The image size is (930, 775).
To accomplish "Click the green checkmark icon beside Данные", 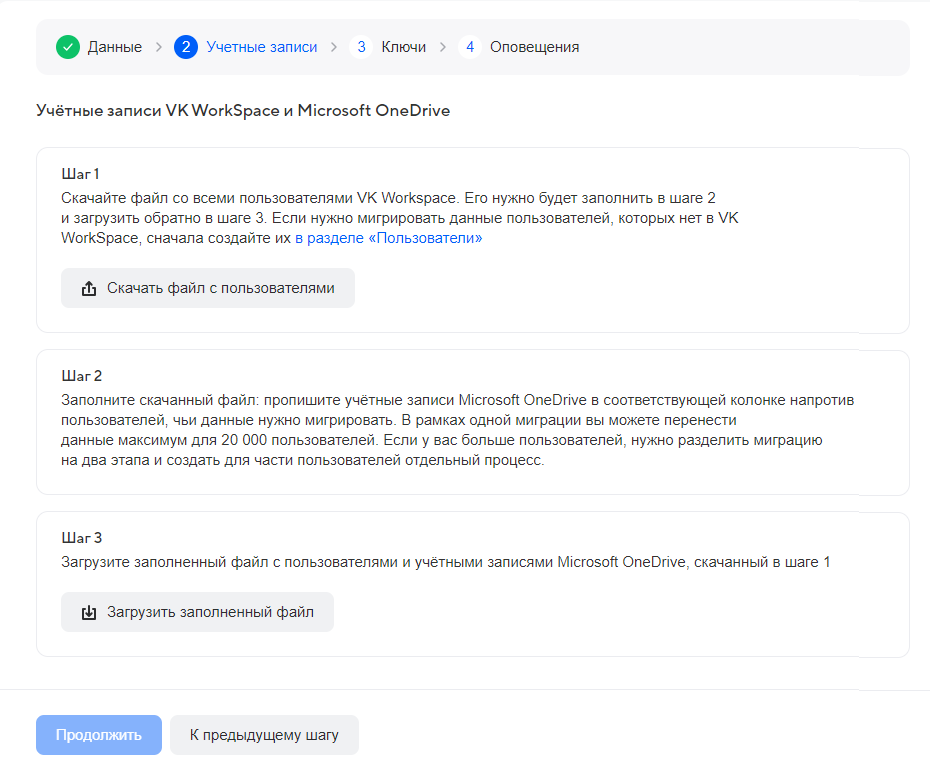I will pos(68,47).
